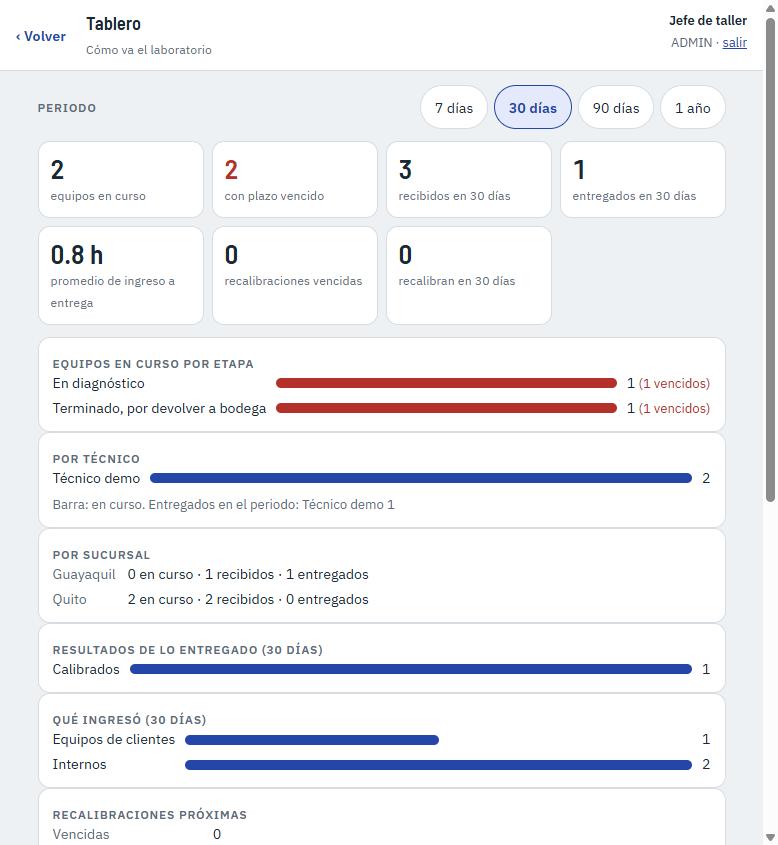Click the 'Internos' label
The height and width of the screenshot is (845, 778).
click(x=80, y=764)
